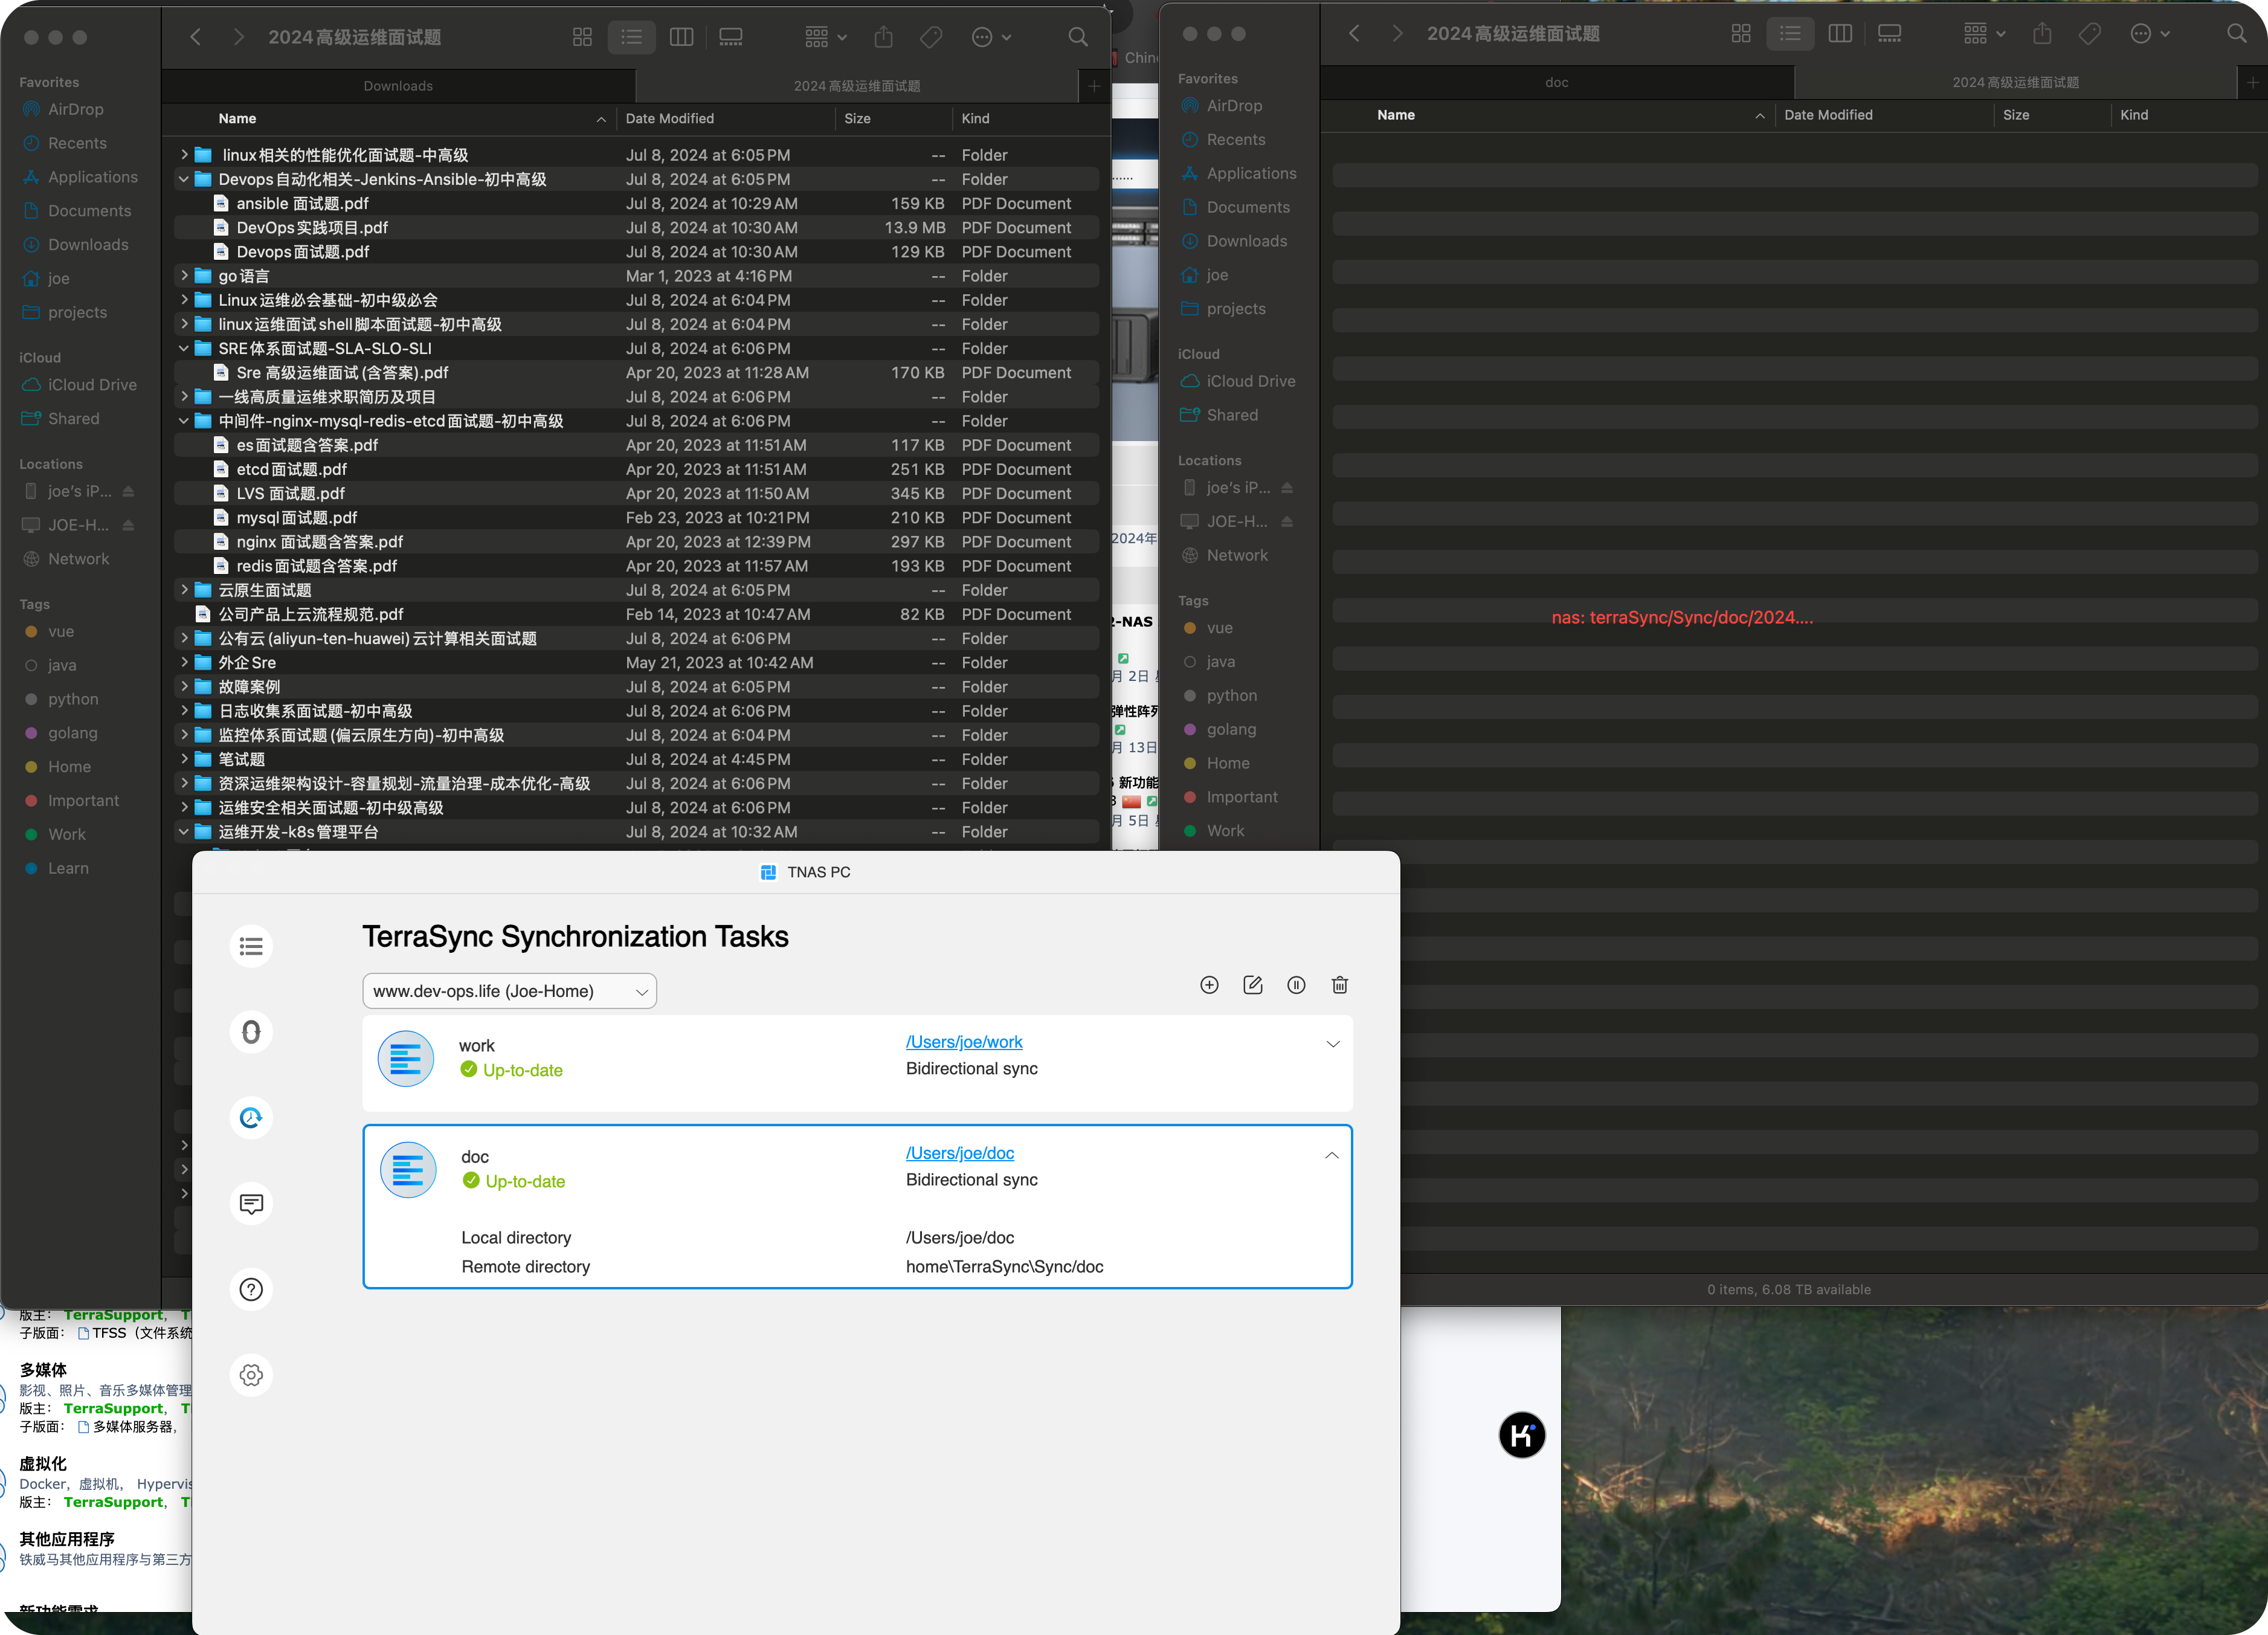The image size is (2268, 1635).
Task: Click the add sync task plus icon
Action: click(1209, 985)
